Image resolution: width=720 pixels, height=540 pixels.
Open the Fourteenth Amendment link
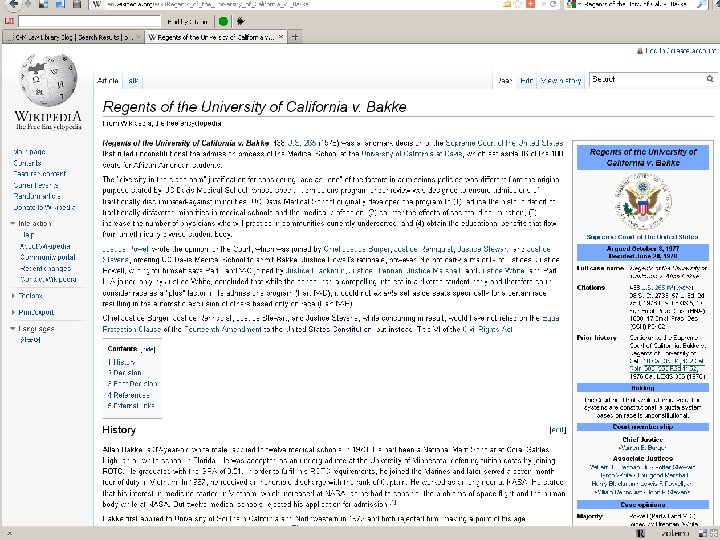[223, 329]
